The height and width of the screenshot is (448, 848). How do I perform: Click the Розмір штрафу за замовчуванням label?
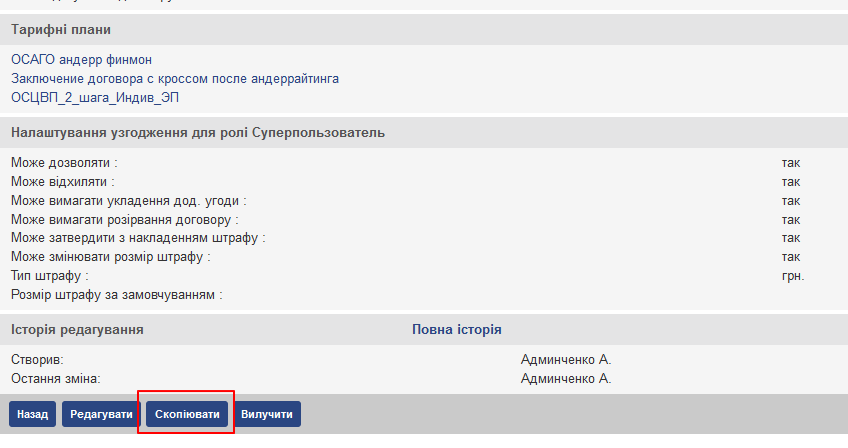click(x=116, y=295)
